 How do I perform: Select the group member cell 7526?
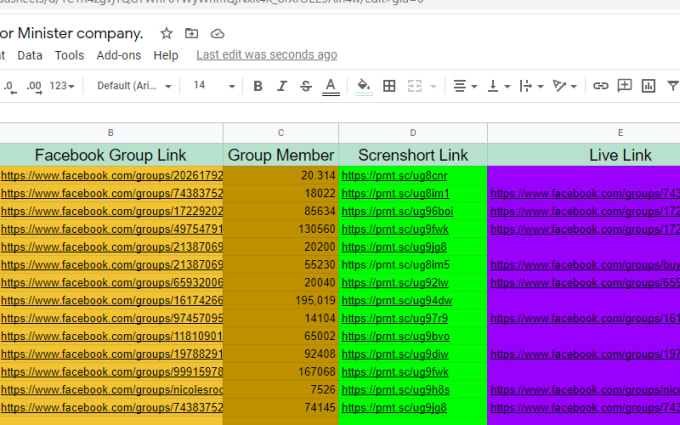(x=281, y=390)
